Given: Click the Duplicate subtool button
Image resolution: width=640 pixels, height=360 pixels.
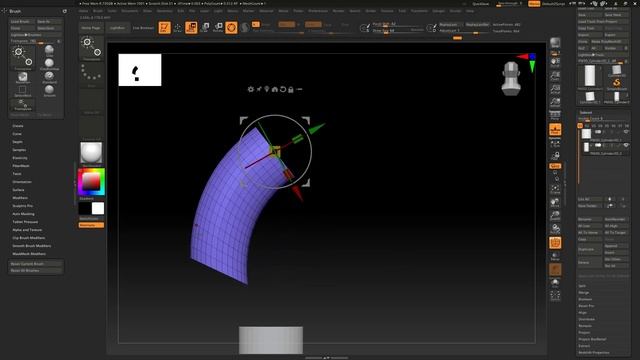Looking at the screenshot, I should pyautogui.click(x=589, y=249).
